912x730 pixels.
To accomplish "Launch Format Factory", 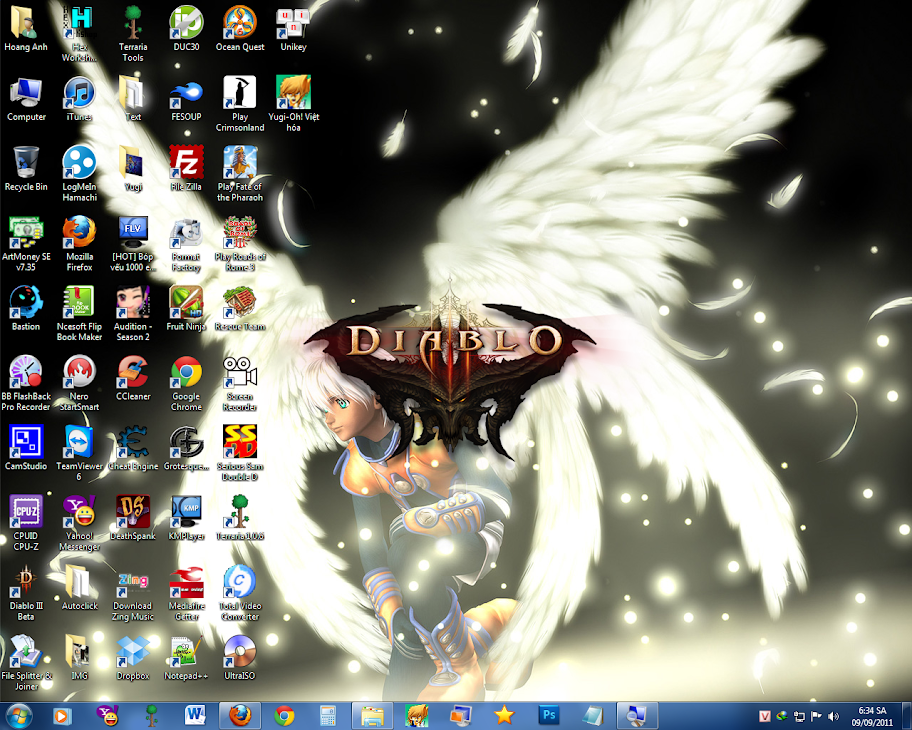I will tap(186, 243).
